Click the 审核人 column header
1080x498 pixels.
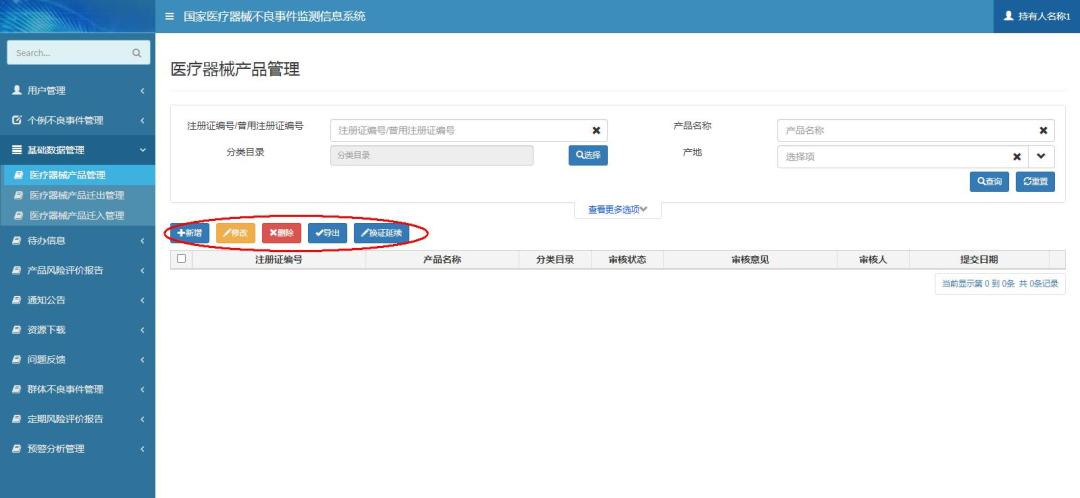873,260
